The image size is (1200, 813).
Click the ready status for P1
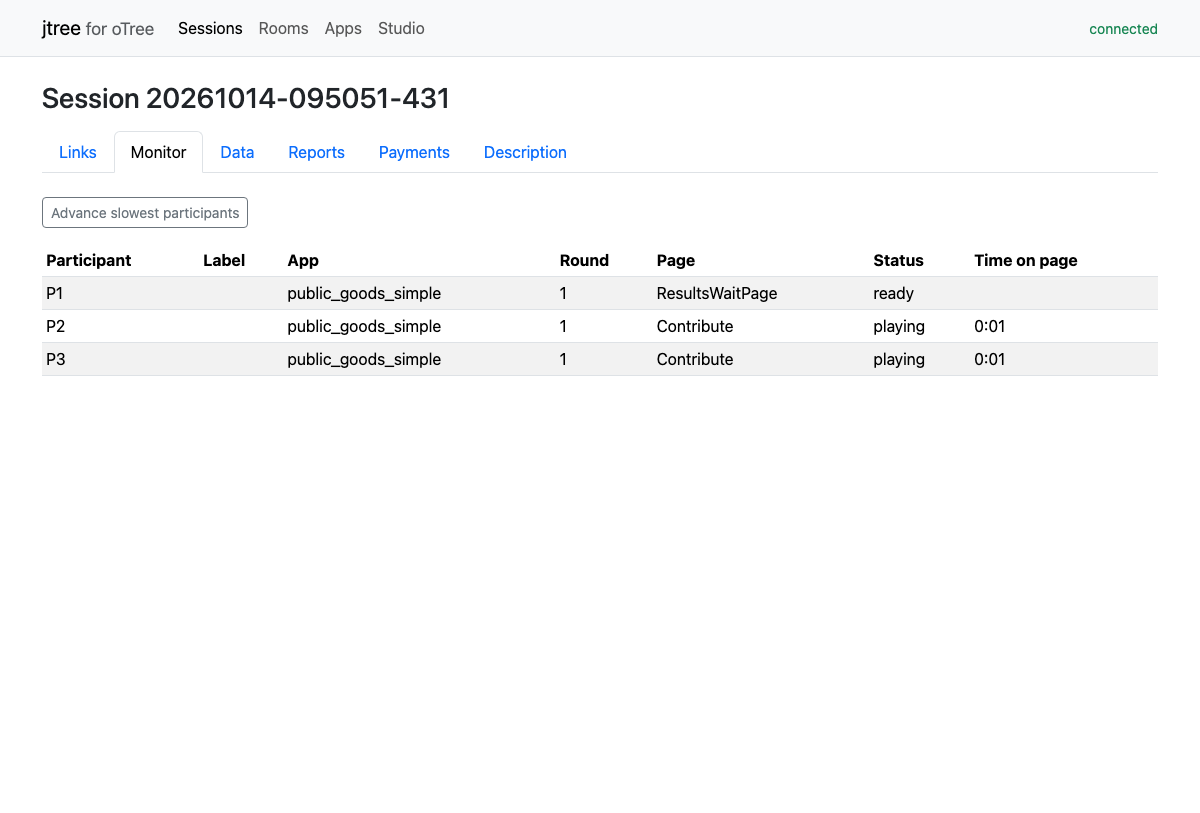pos(893,293)
